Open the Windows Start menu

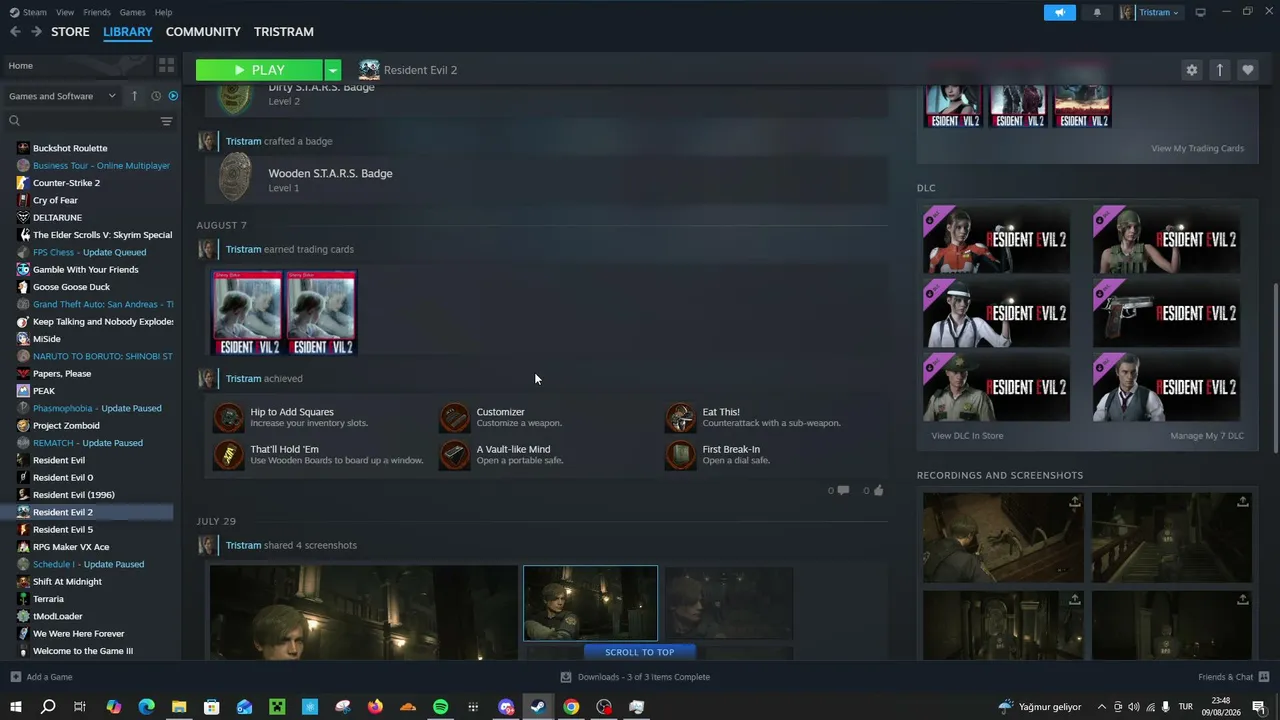coord(15,707)
